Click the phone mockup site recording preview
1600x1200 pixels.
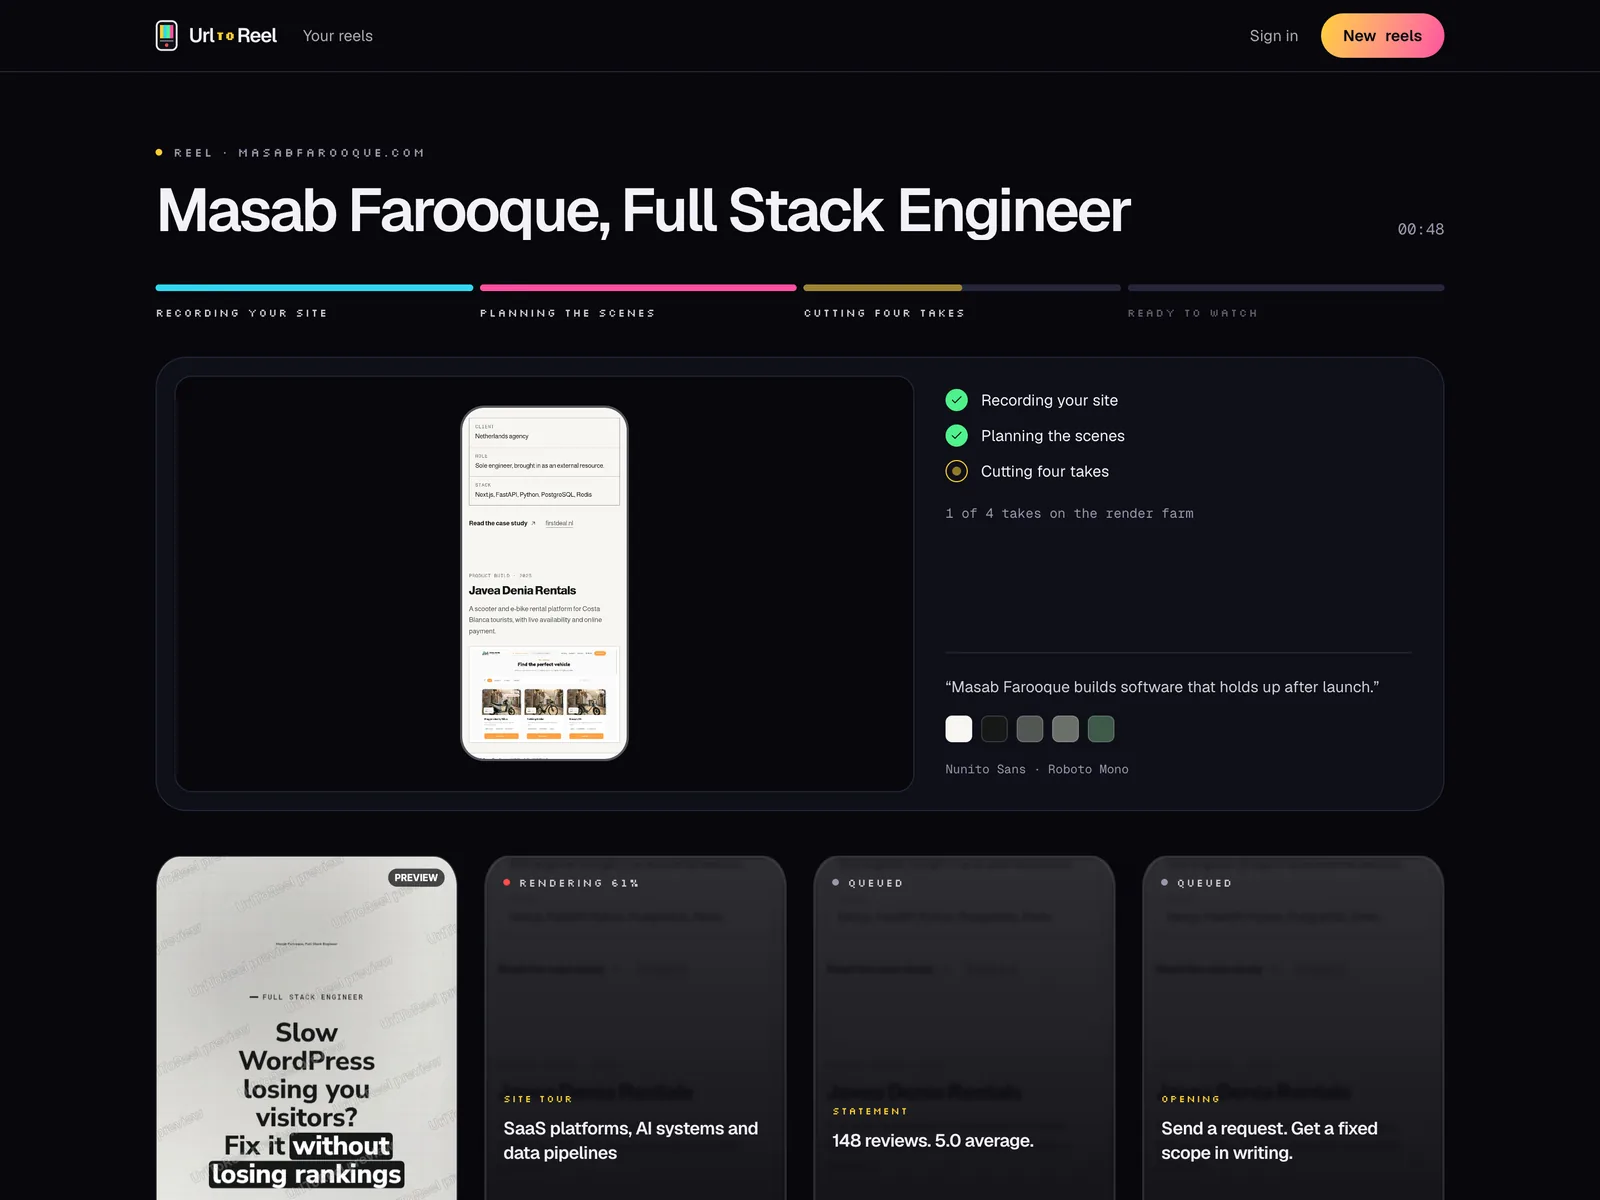(544, 583)
